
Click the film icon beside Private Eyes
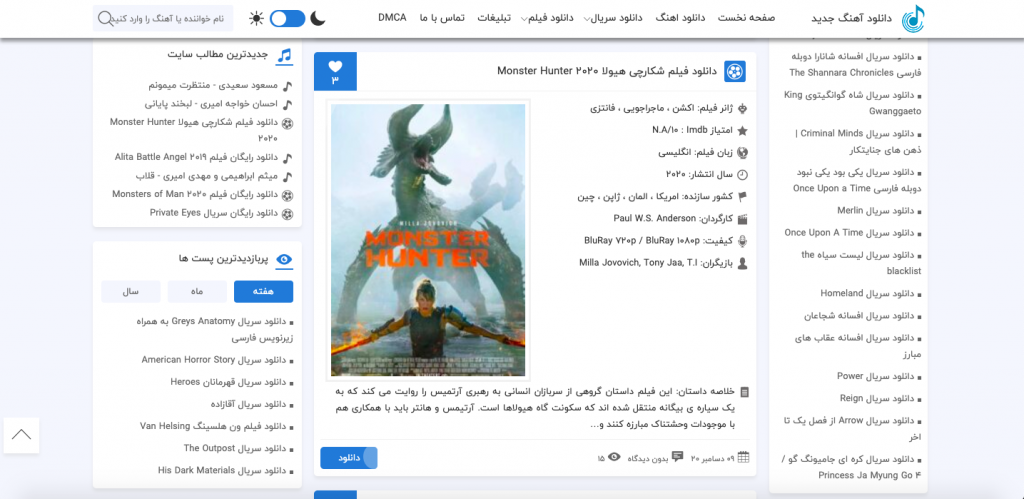click(x=288, y=214)
